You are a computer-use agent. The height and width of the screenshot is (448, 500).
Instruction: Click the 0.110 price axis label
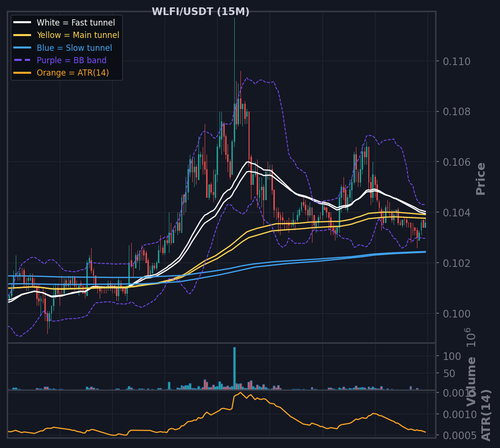pos(456,61)
